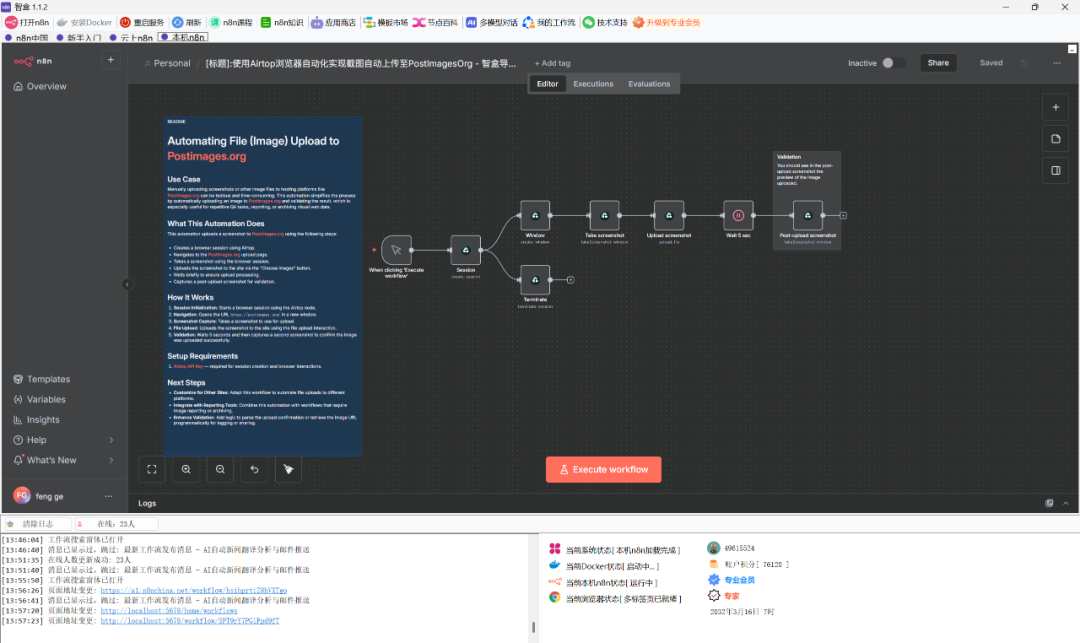Open the a1.n8nchina.net workflow link in log
This screenshot has width=1080, height=643.
coord(194,590)
